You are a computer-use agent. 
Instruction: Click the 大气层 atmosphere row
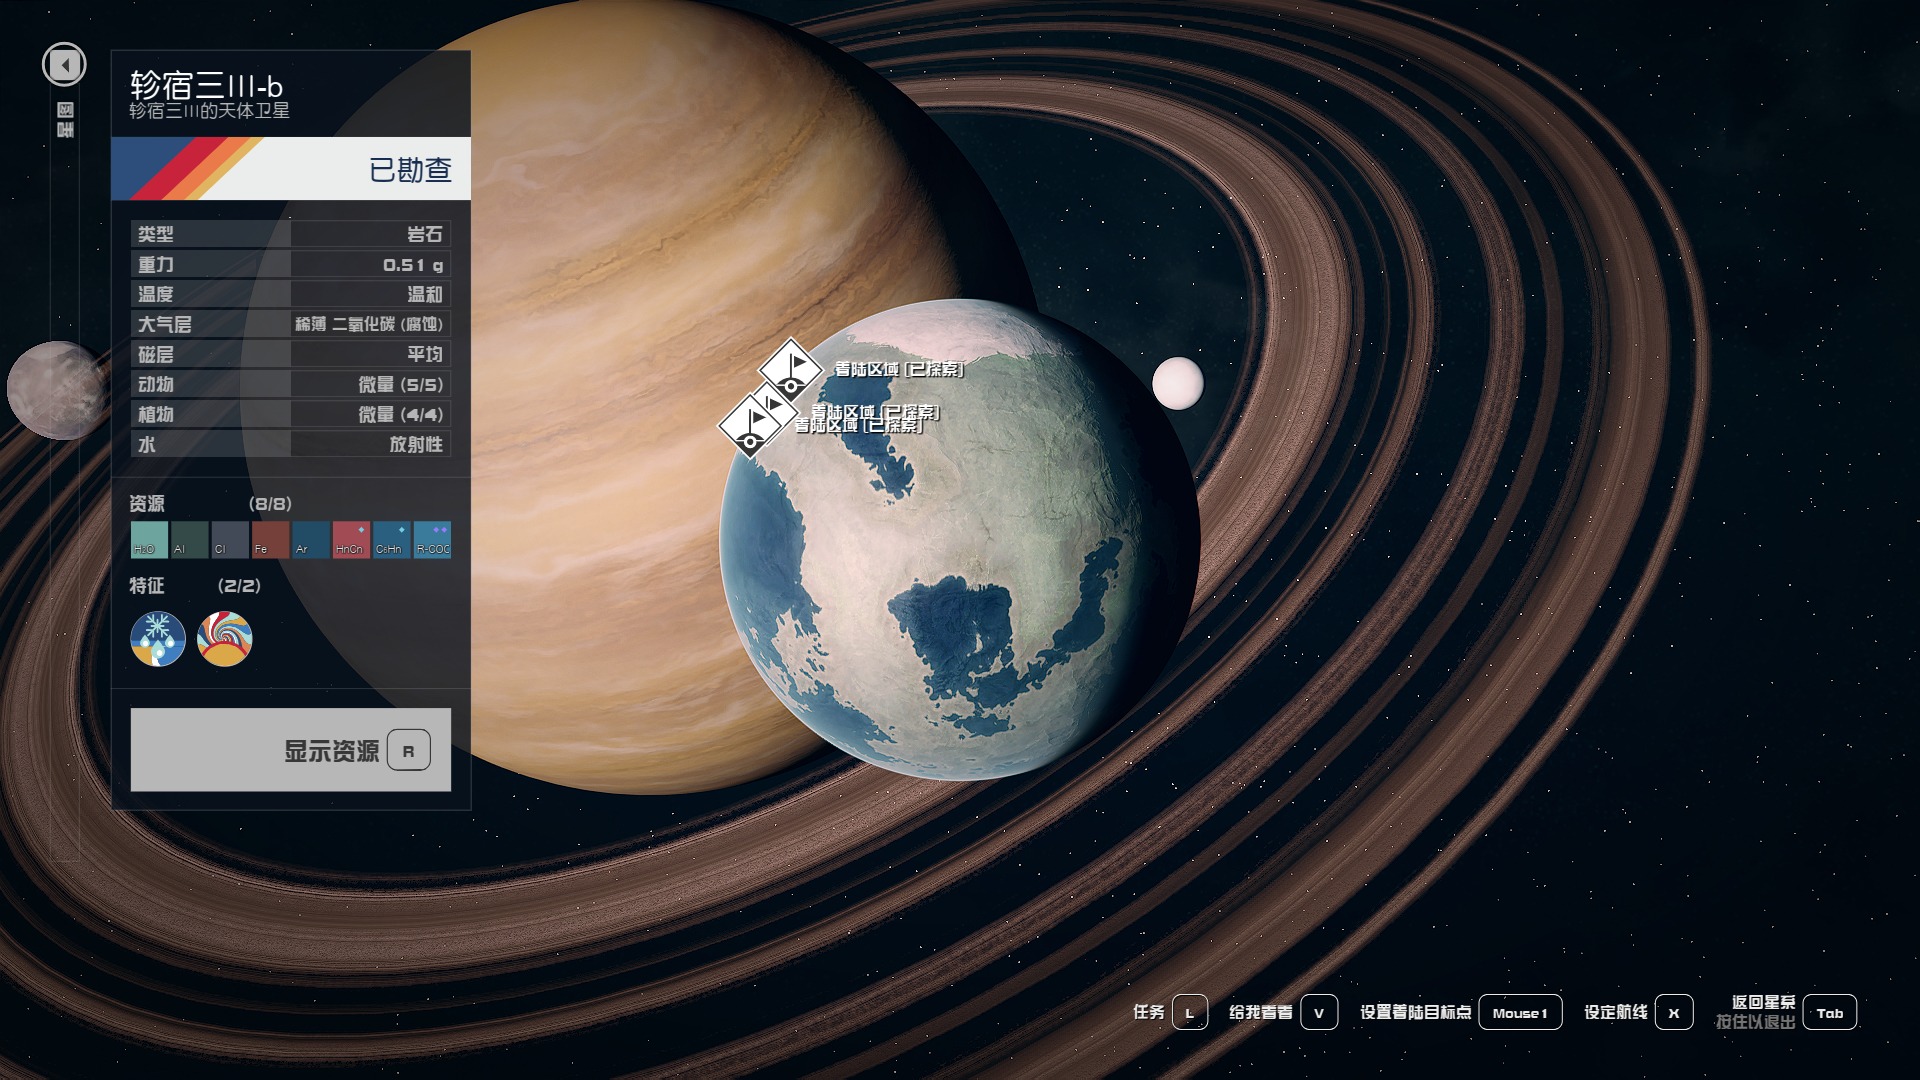coord(291,324)
